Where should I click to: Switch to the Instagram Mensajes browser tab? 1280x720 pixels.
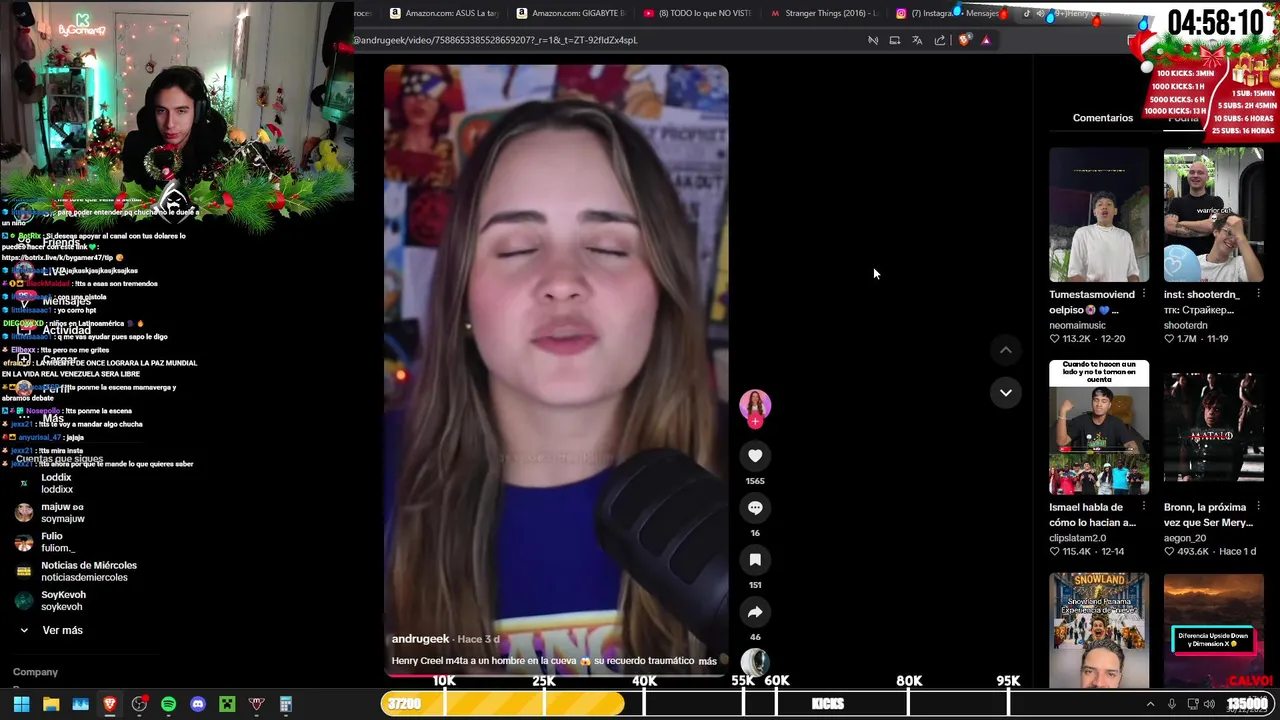(x=950, y=13)
